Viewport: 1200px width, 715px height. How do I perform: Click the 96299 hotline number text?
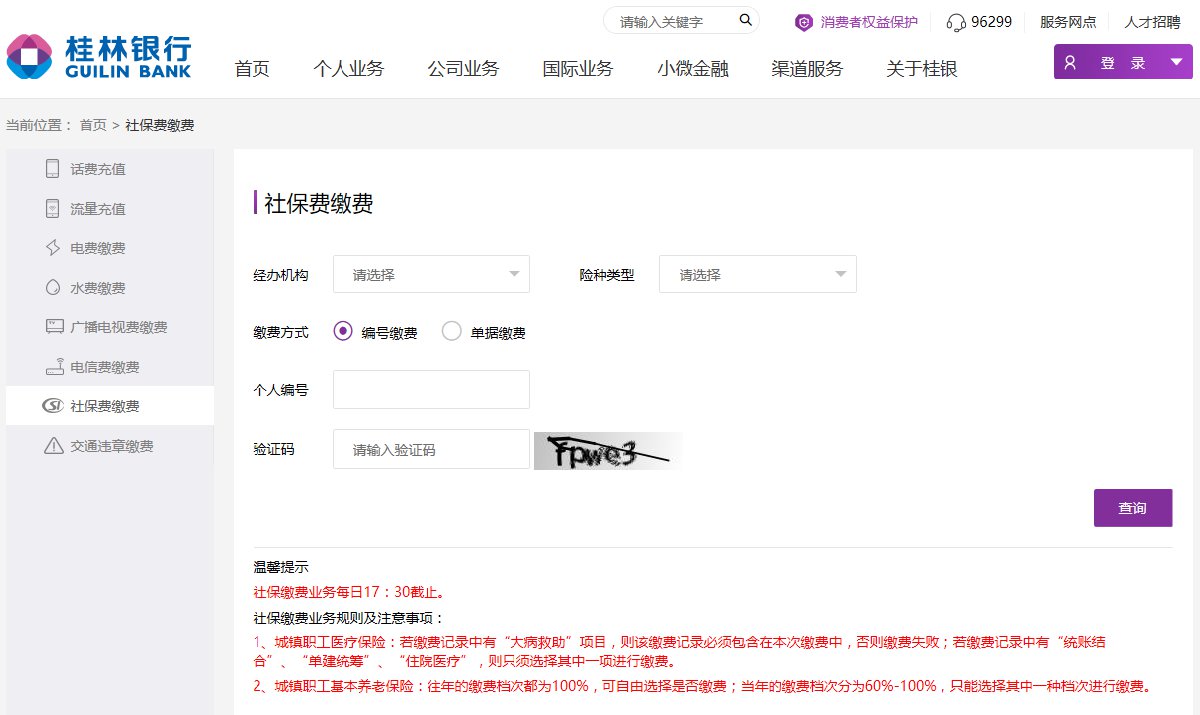[x=992, y=21]
